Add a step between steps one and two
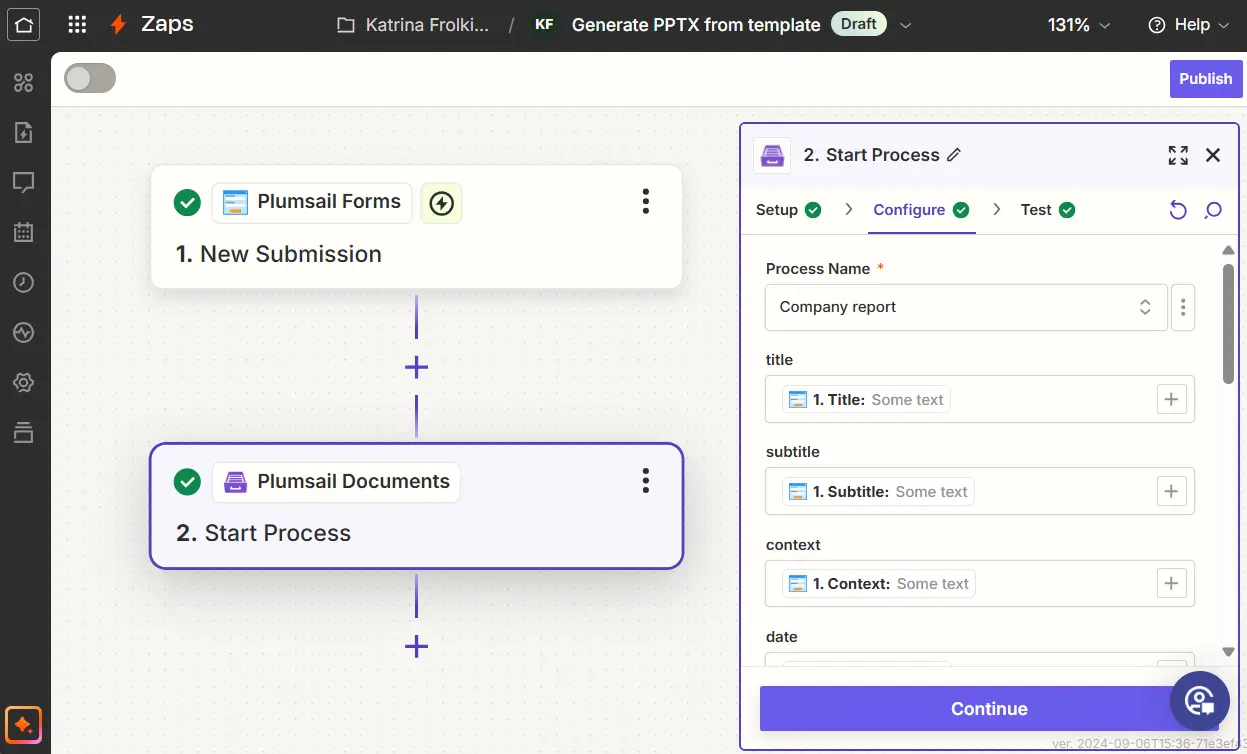 (416, 367)
